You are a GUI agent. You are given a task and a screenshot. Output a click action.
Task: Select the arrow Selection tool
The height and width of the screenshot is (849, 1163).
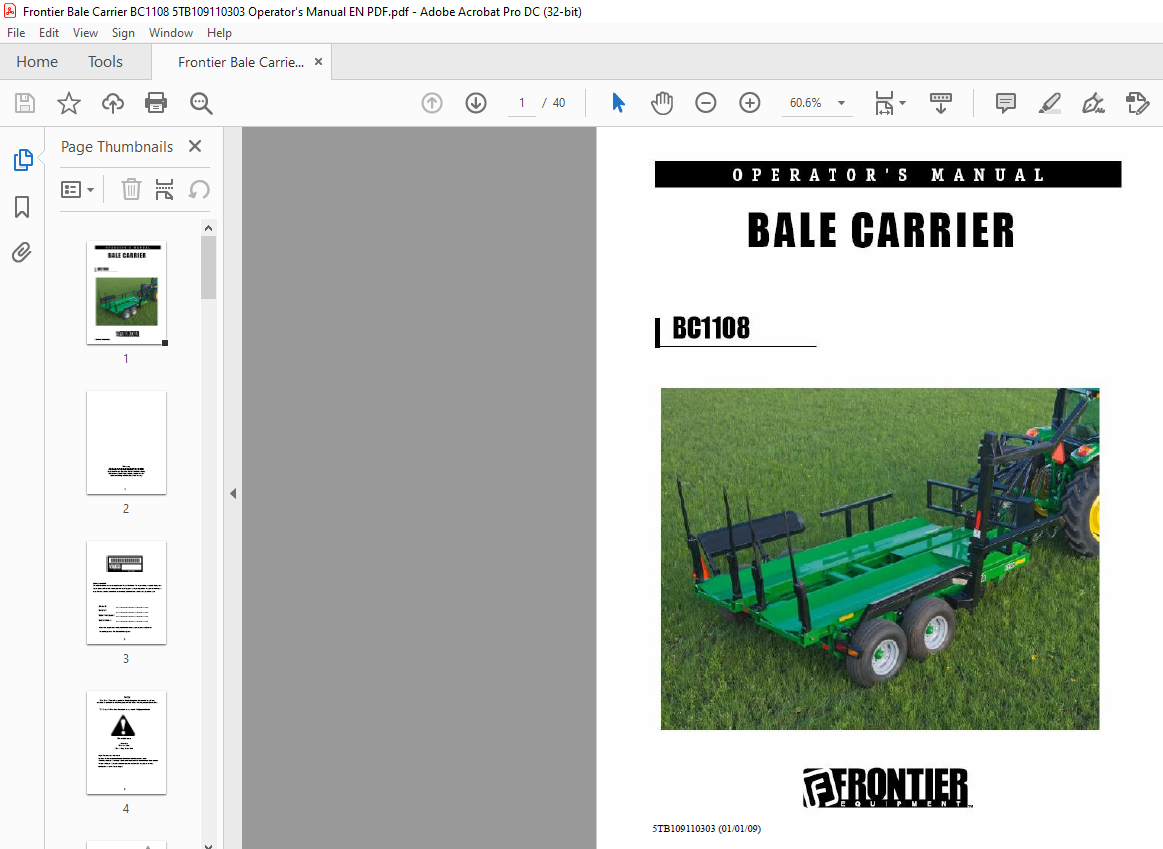click(x=618, y=103)
